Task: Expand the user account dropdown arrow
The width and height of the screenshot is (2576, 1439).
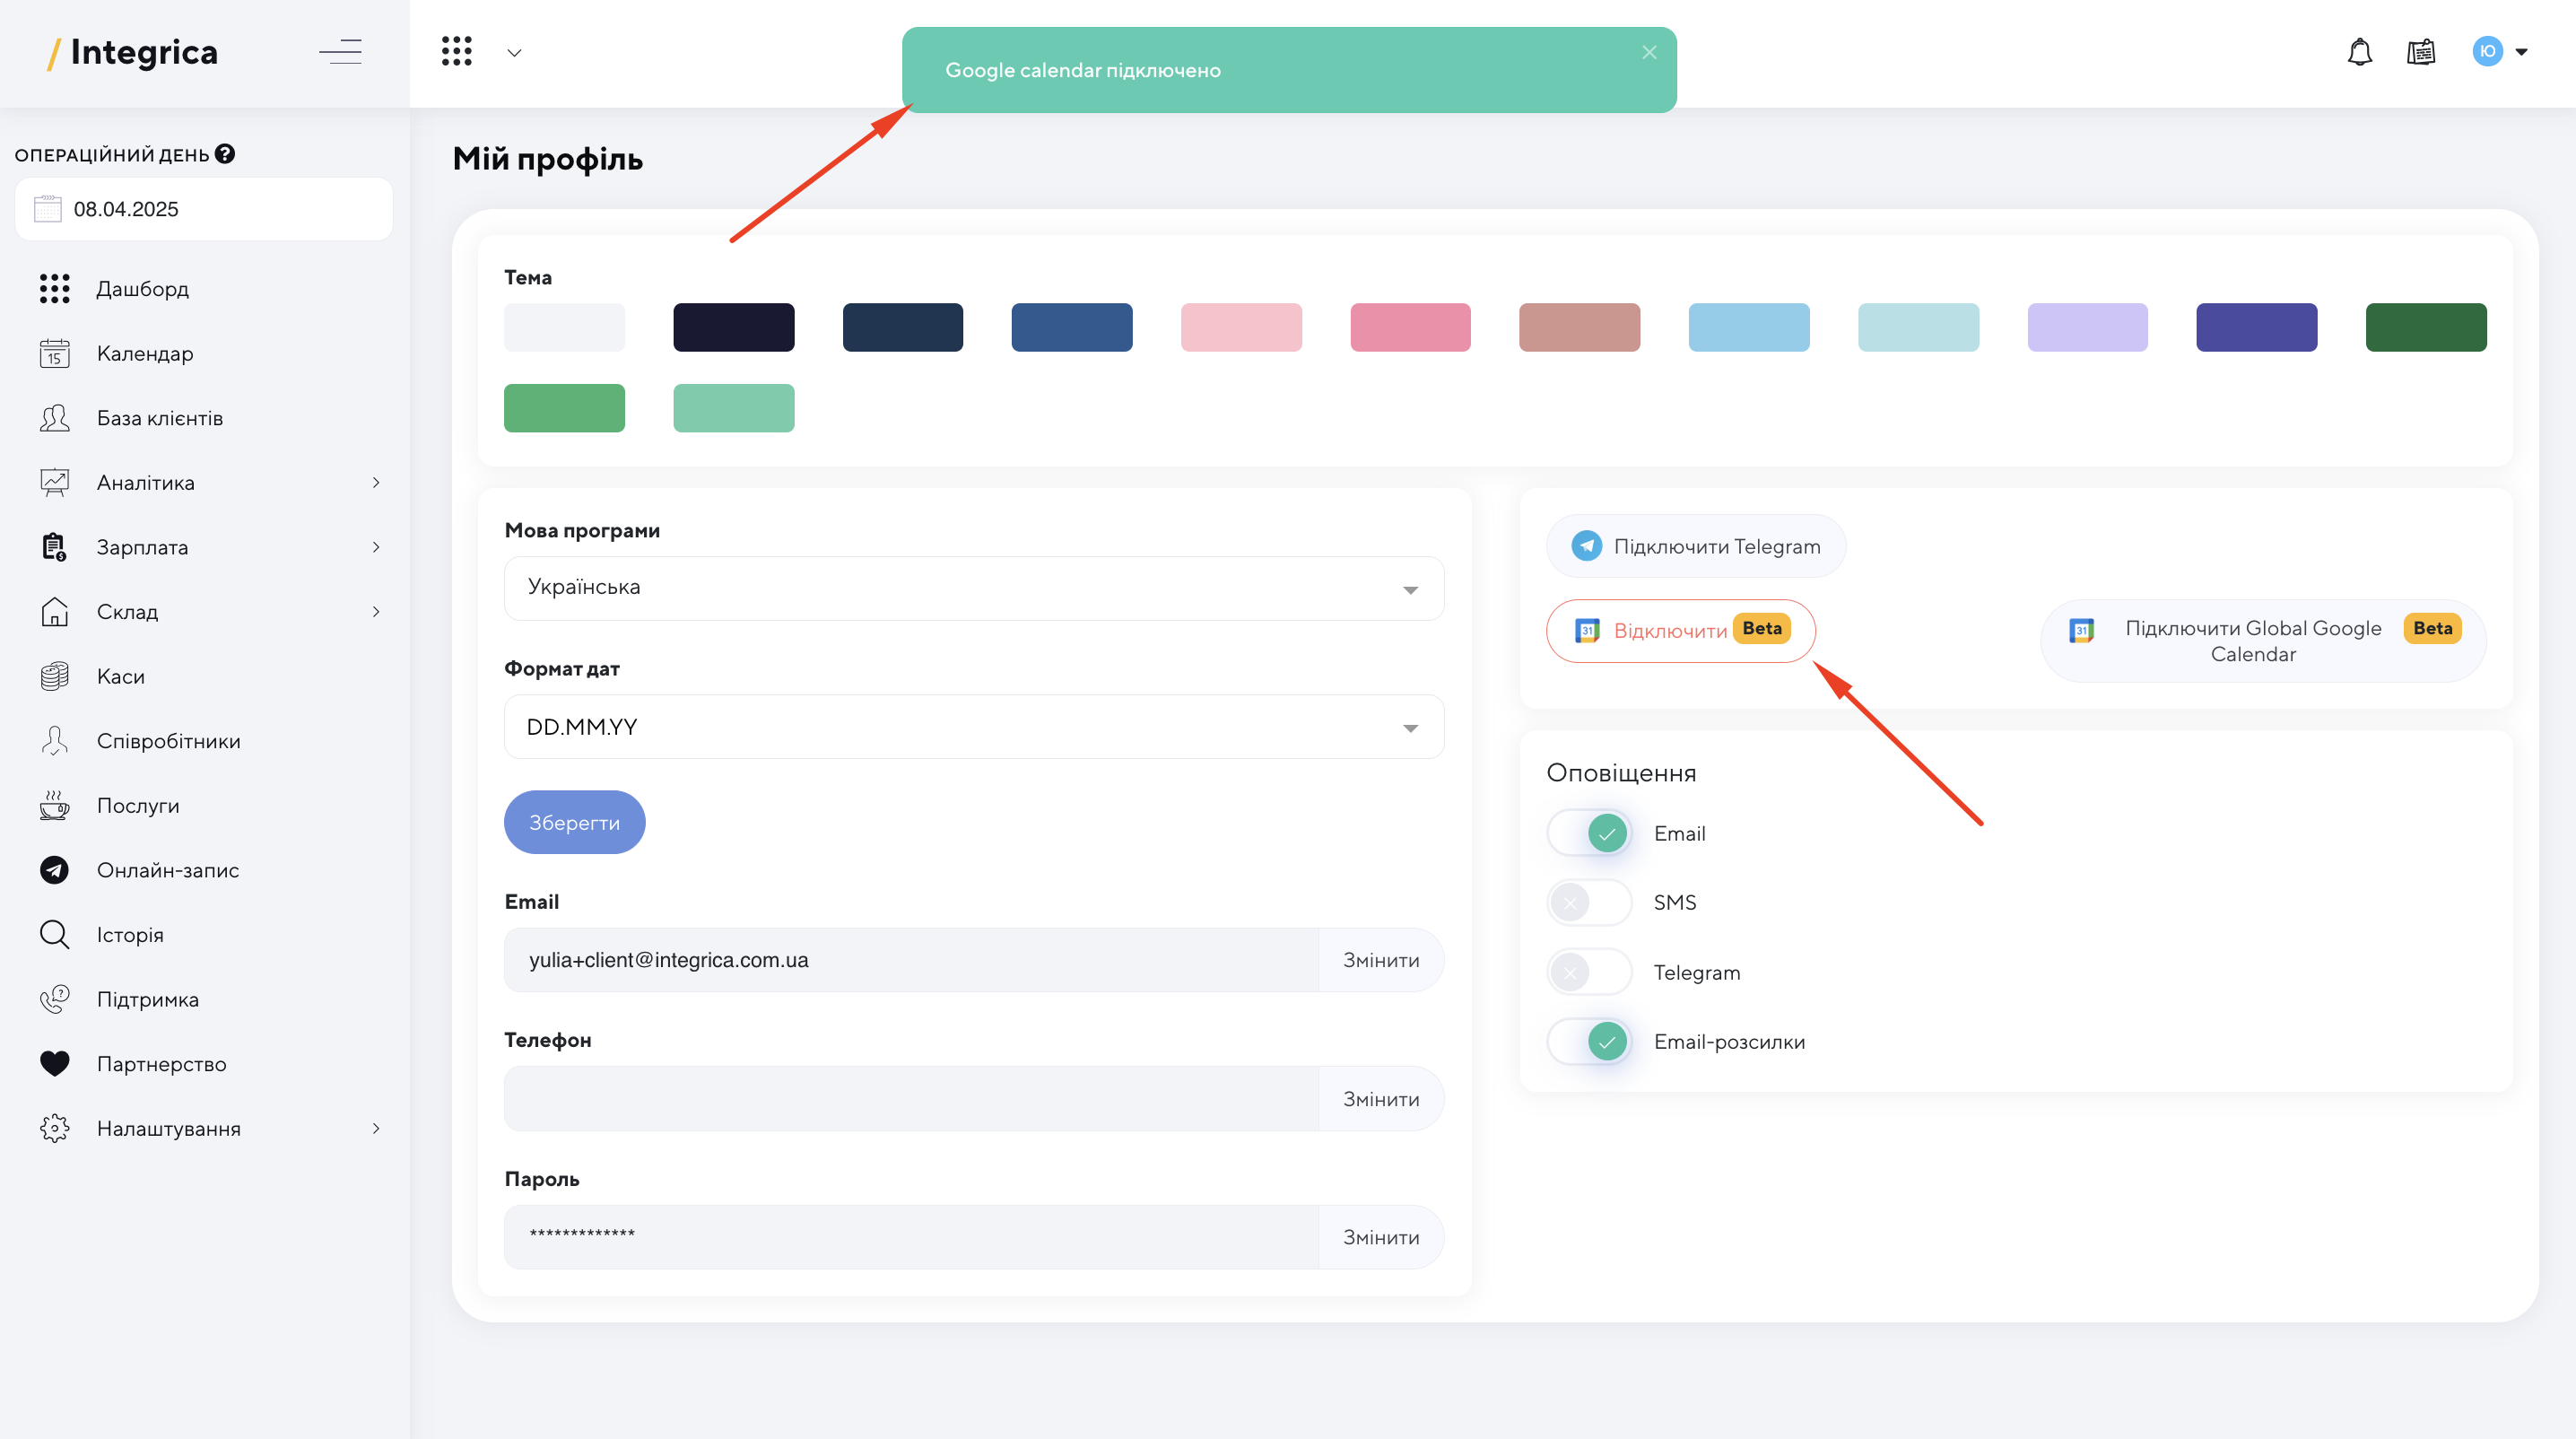Action: coord(2521,52)
